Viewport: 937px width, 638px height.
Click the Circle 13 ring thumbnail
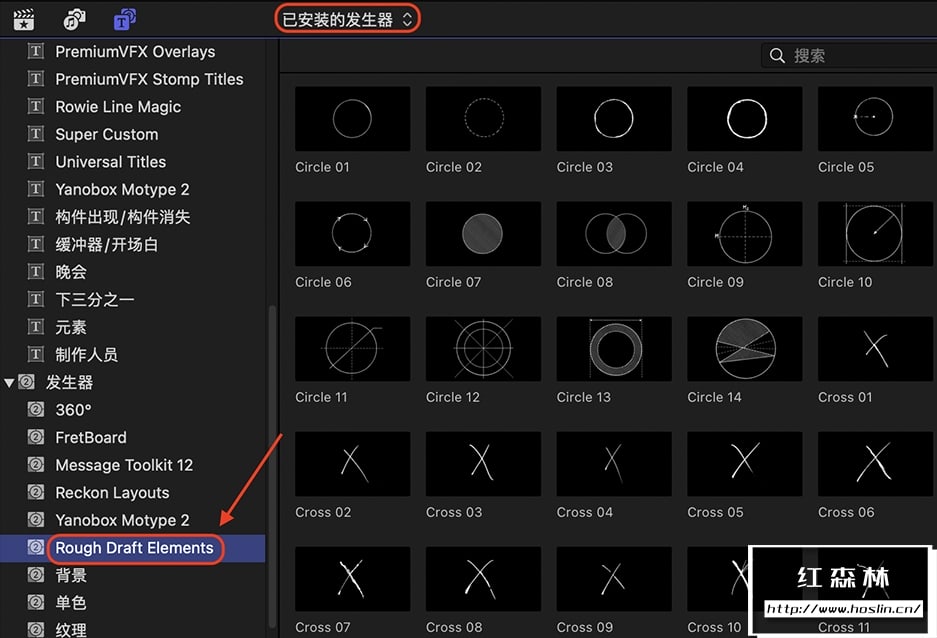tap(614, 349)
